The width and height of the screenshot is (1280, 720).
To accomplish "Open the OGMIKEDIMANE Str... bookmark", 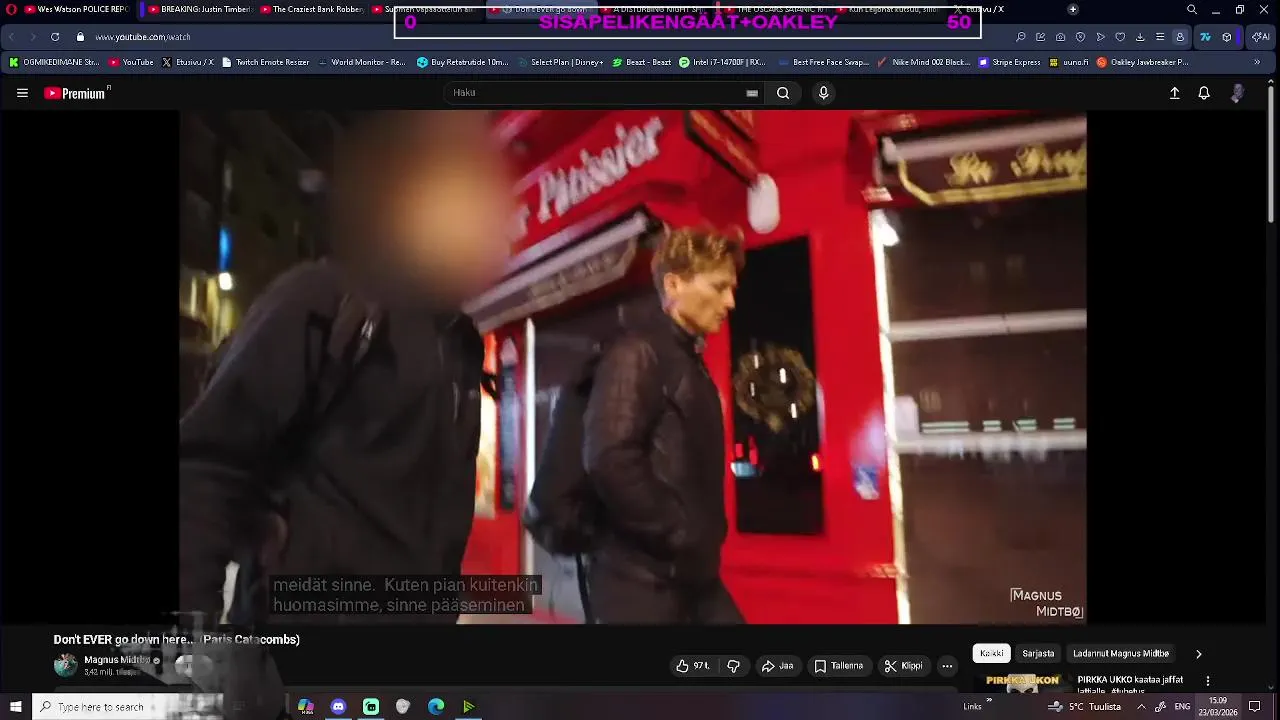I will 54,62.
